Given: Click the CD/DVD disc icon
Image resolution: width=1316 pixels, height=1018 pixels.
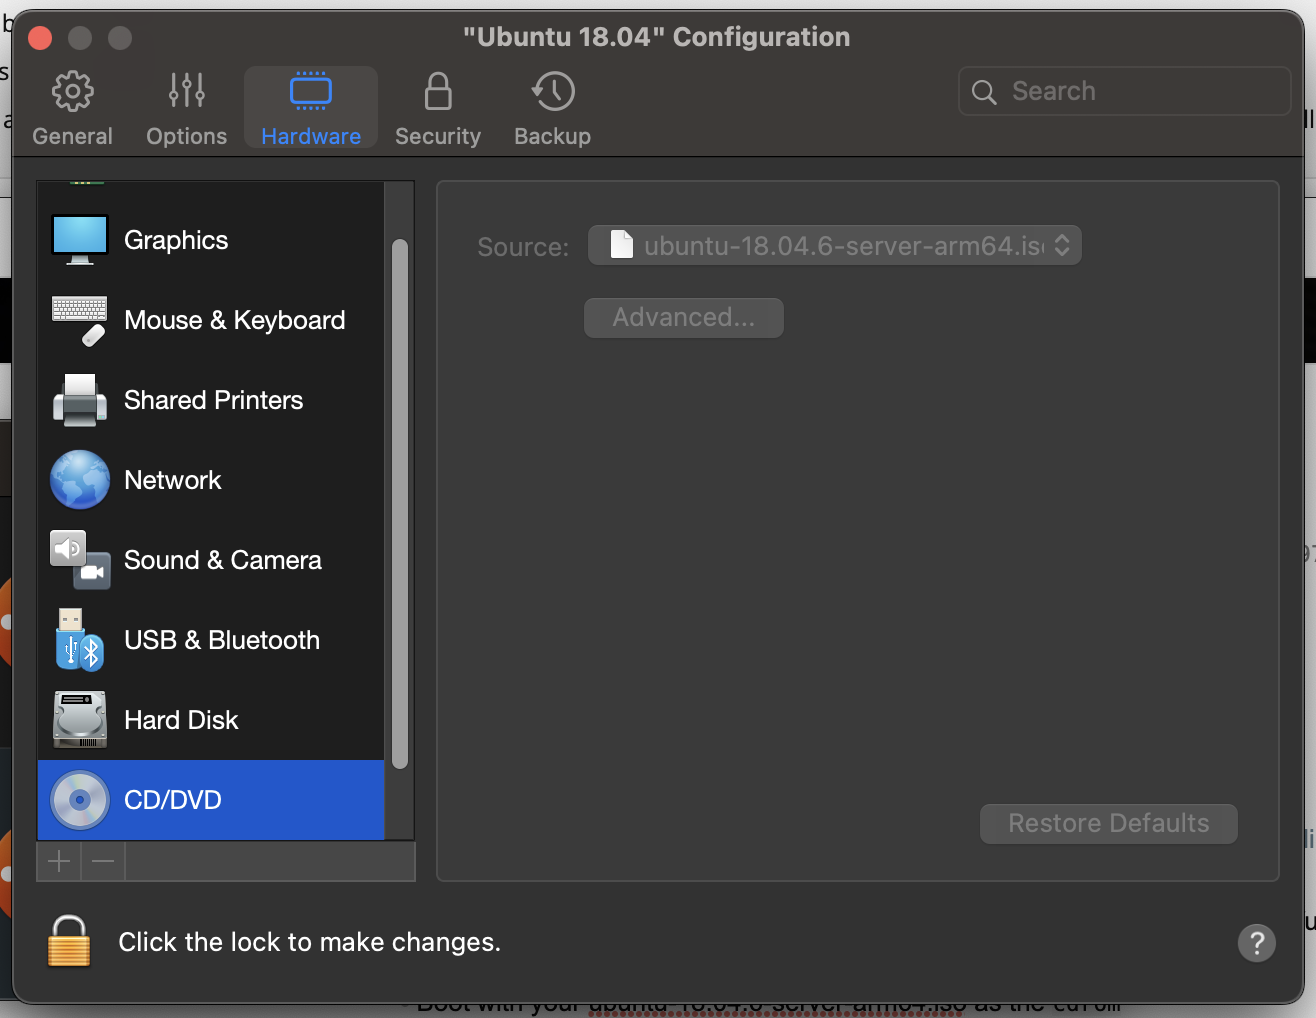Looking at the screenshot, I should (x=80, y=800).
